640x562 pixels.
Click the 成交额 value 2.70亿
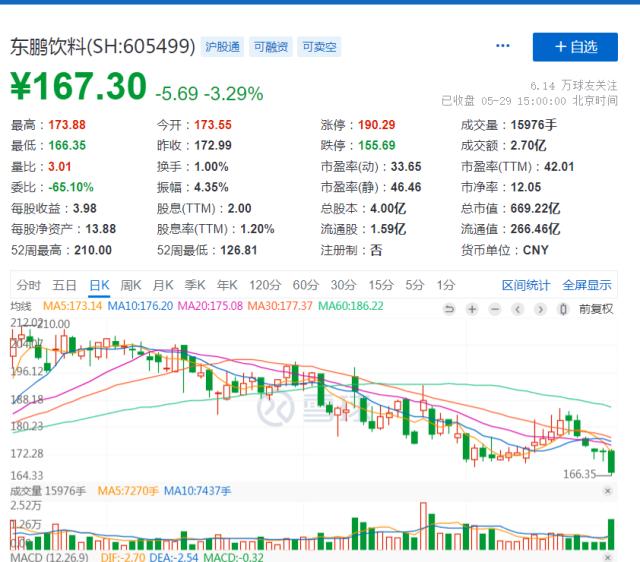tap(528, 145)
